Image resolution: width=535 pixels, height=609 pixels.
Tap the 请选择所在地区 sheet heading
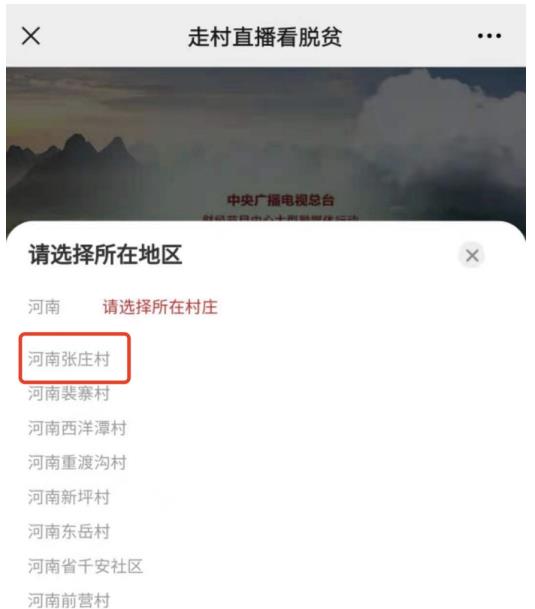[105, 255]
